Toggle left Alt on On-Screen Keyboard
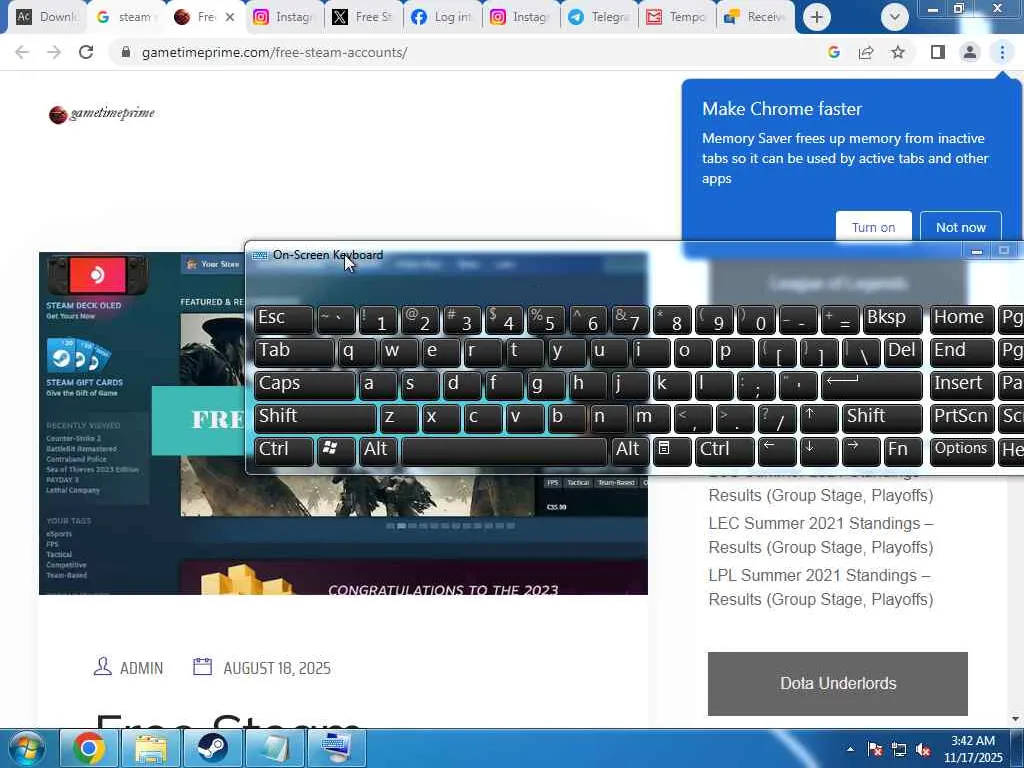1024x768 pixels. pos(378,451)
